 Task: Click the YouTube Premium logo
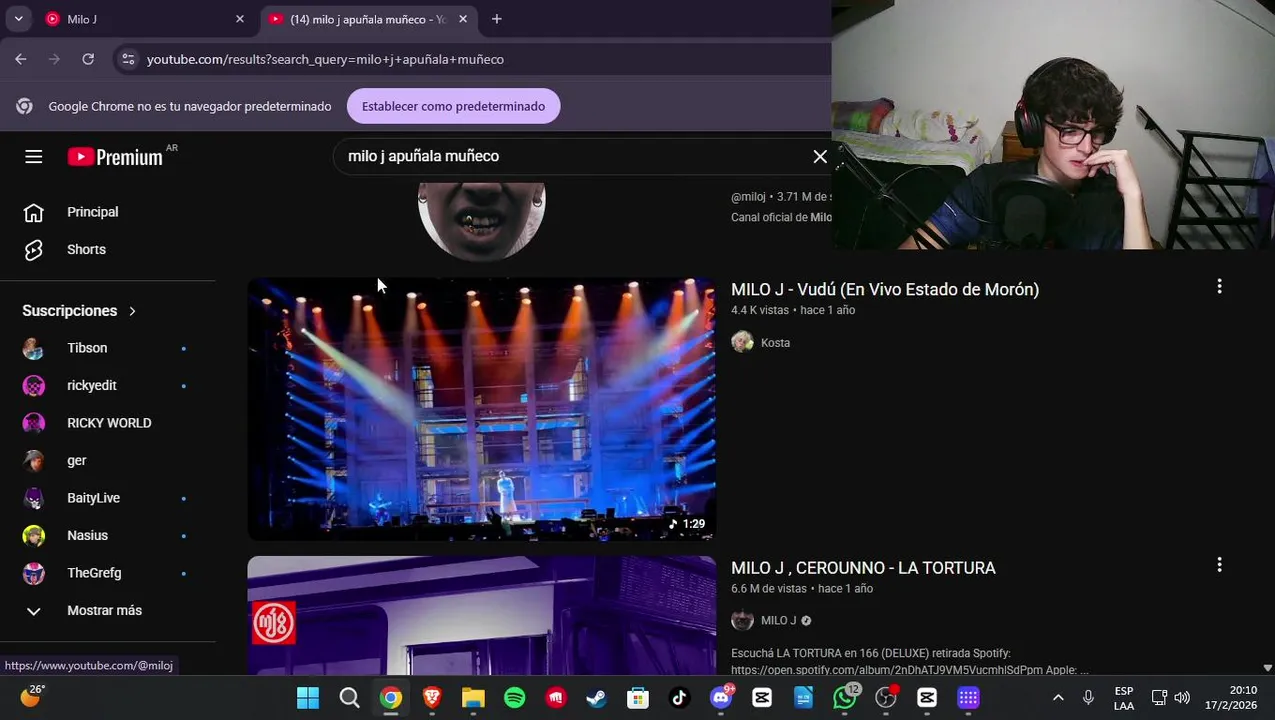tap(115, 156)
